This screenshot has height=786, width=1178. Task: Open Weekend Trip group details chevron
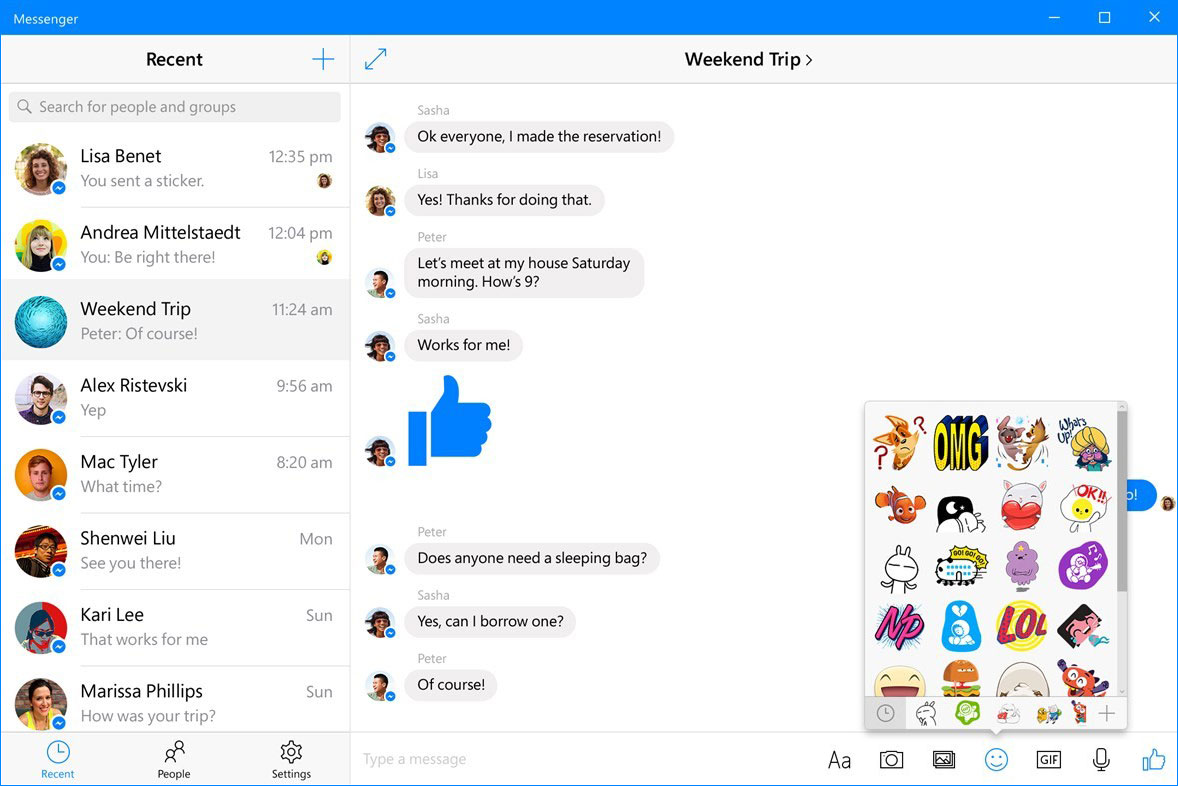(809, 59)
